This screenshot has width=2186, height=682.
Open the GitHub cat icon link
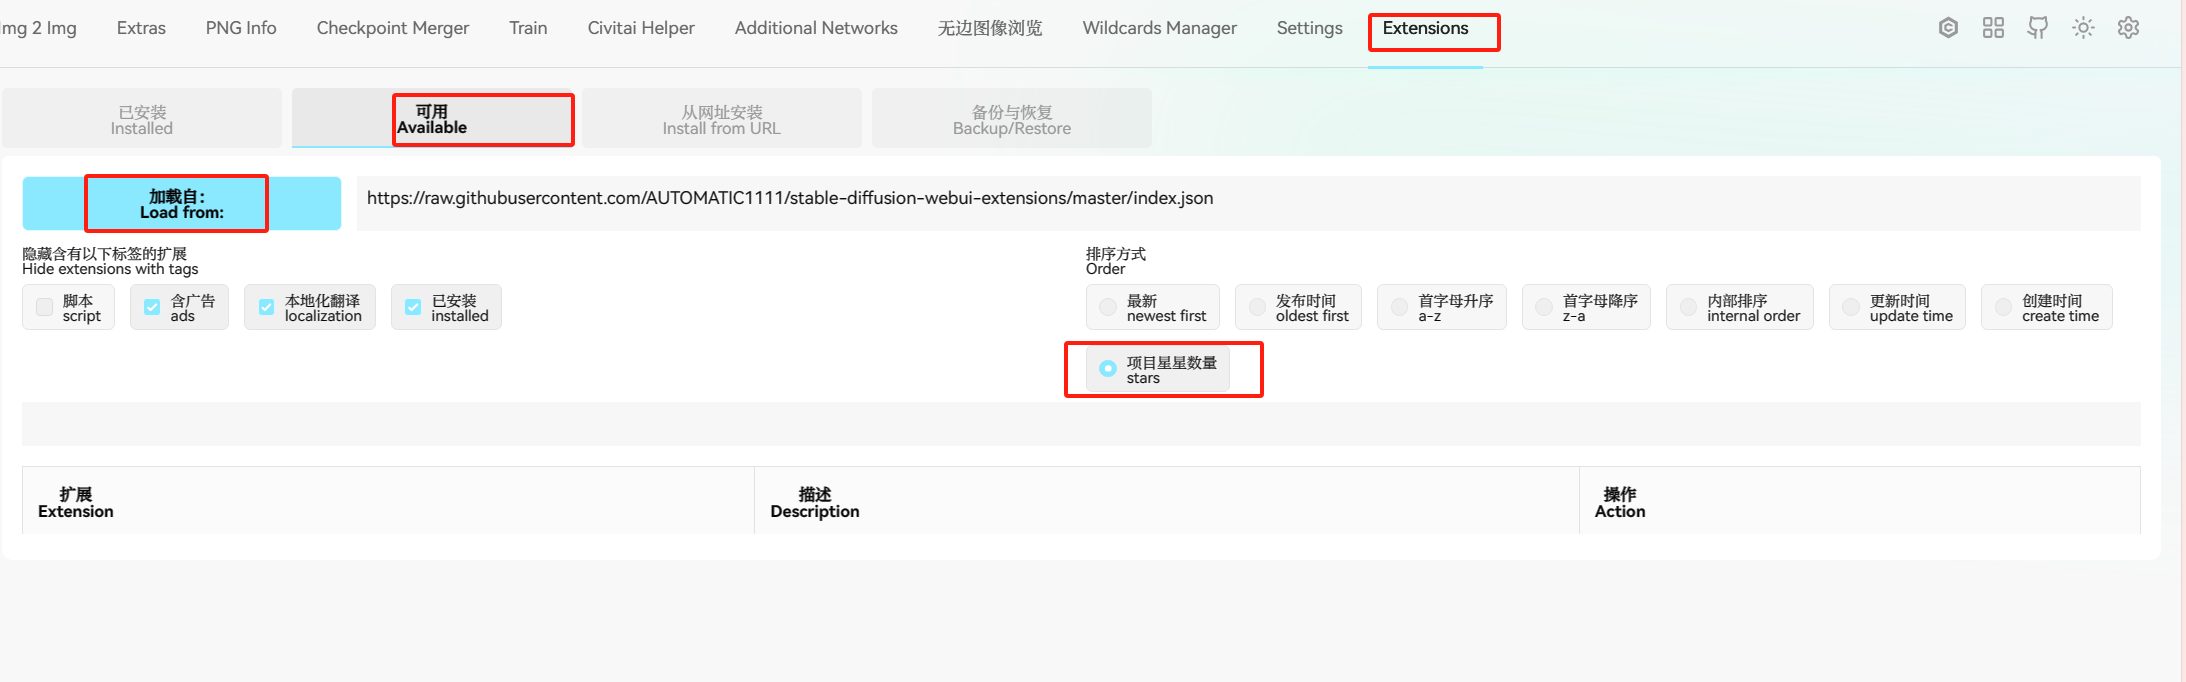click(2037, 28)
